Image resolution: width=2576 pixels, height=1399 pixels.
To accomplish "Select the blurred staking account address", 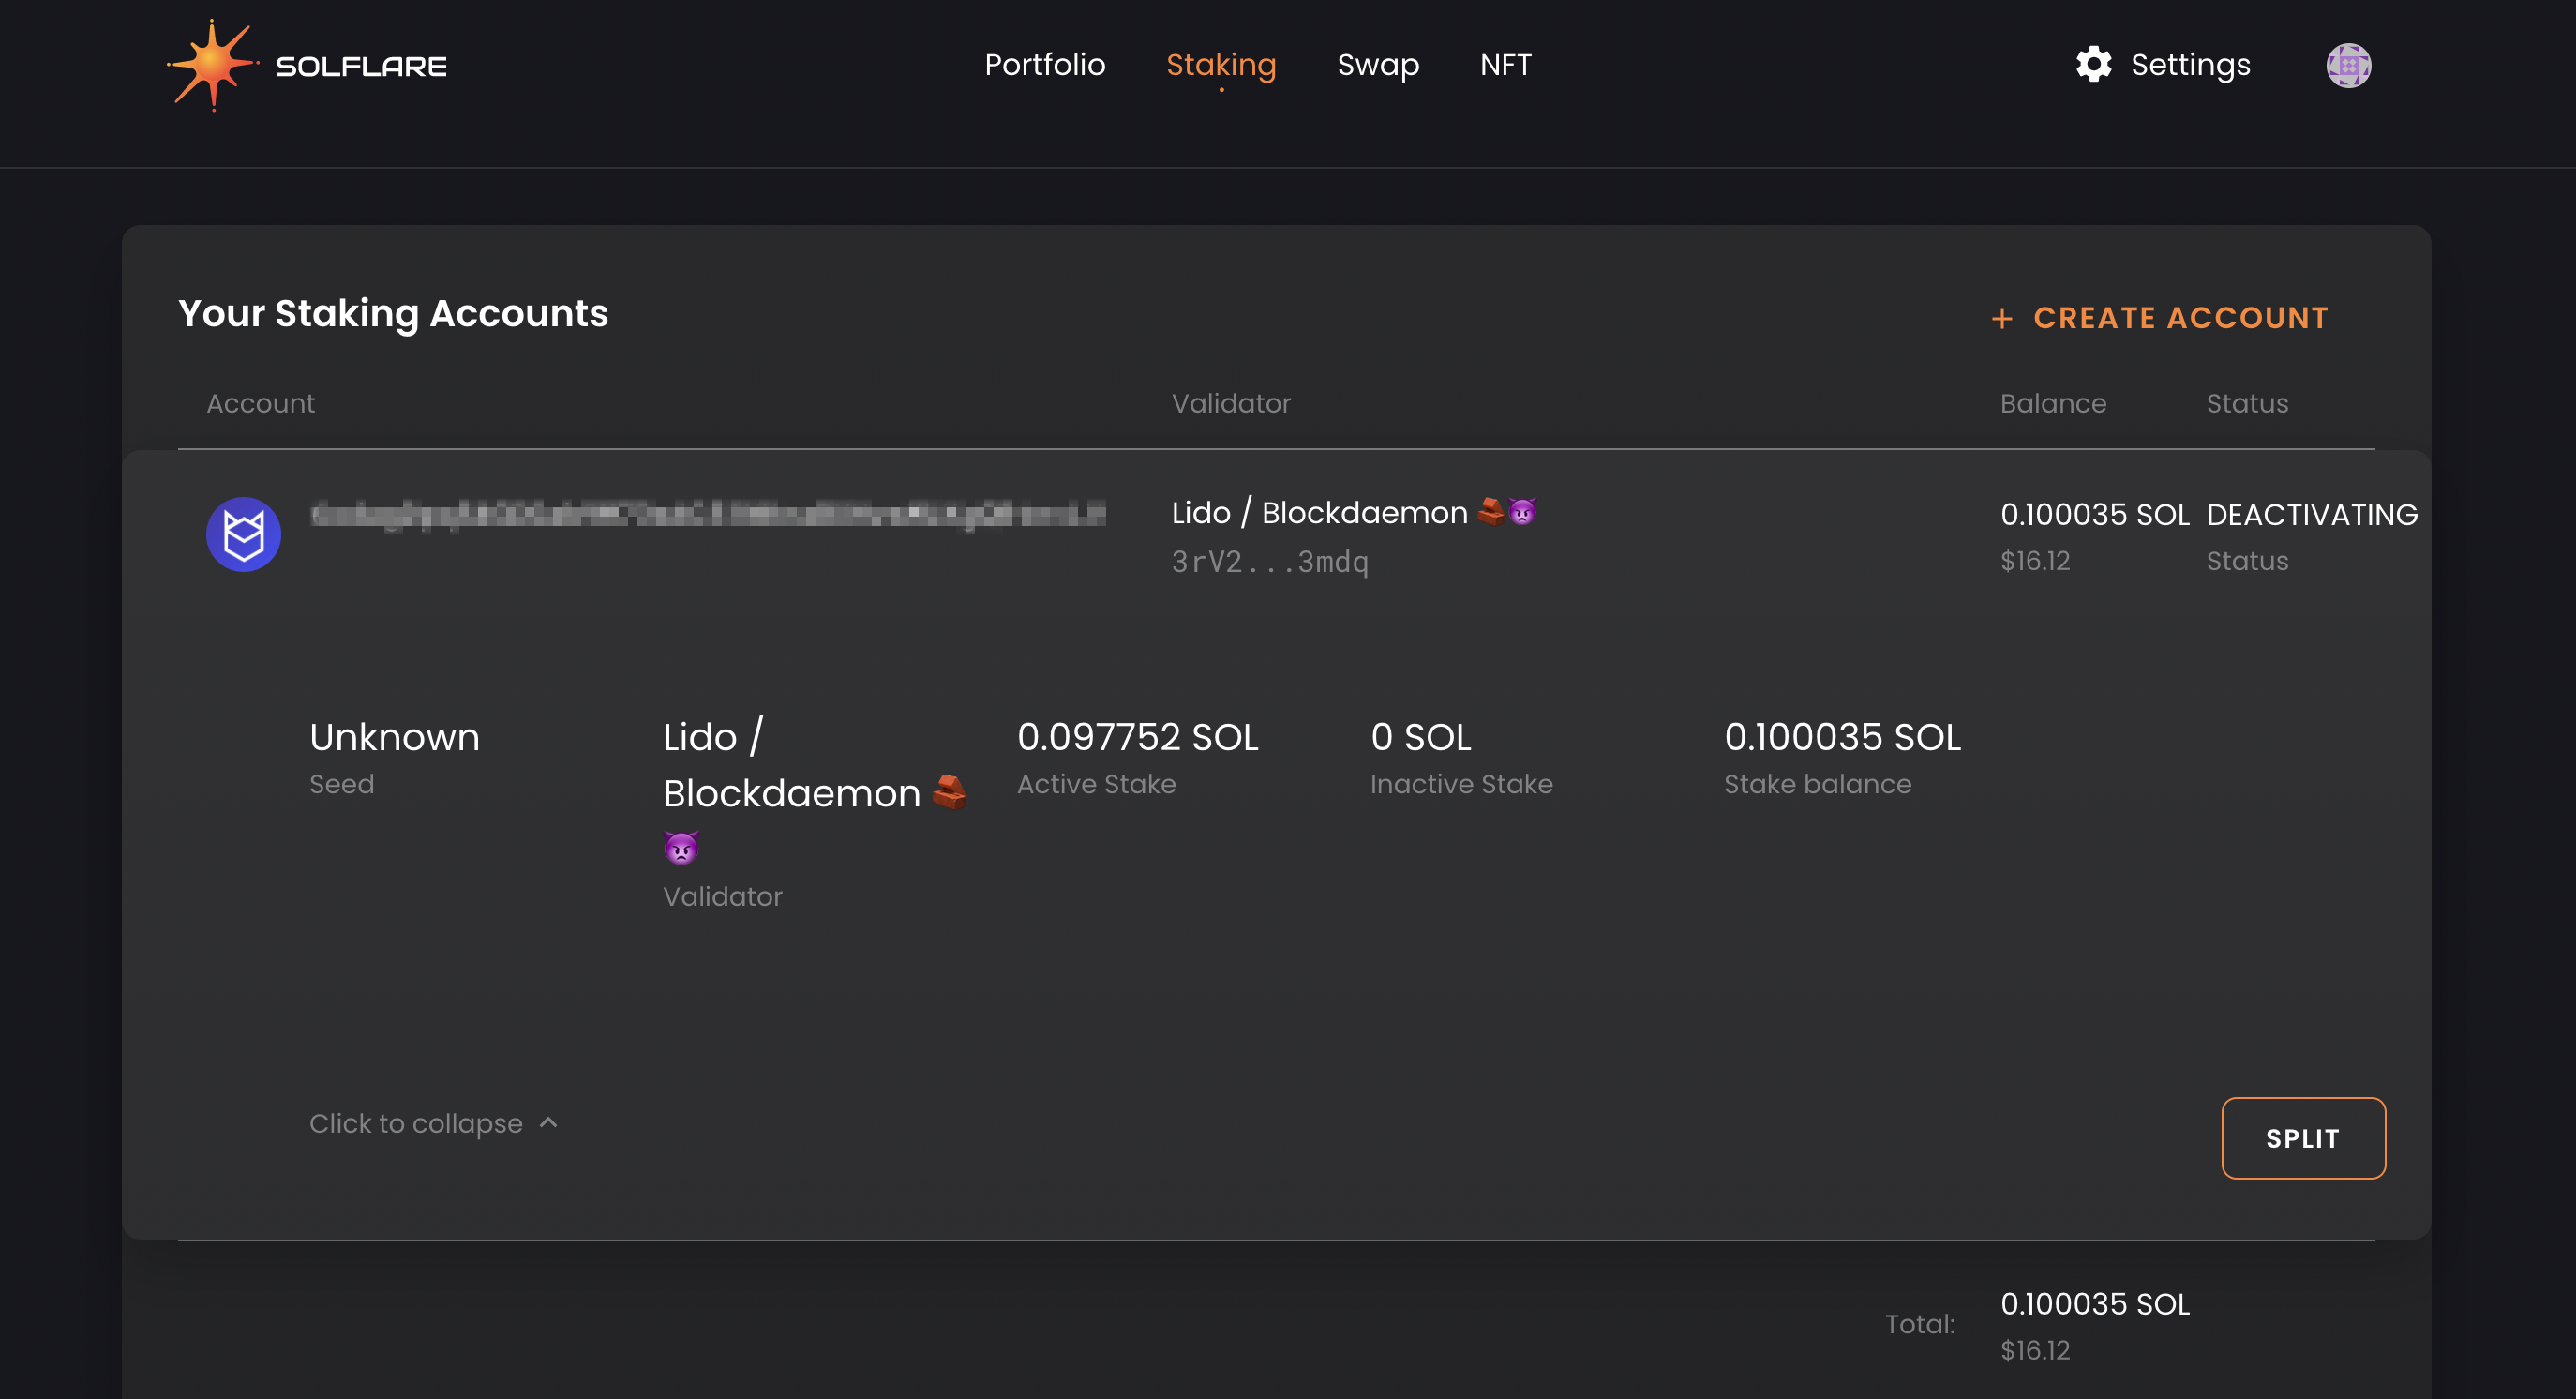I will pyautogui.click(x=708, y=513).
